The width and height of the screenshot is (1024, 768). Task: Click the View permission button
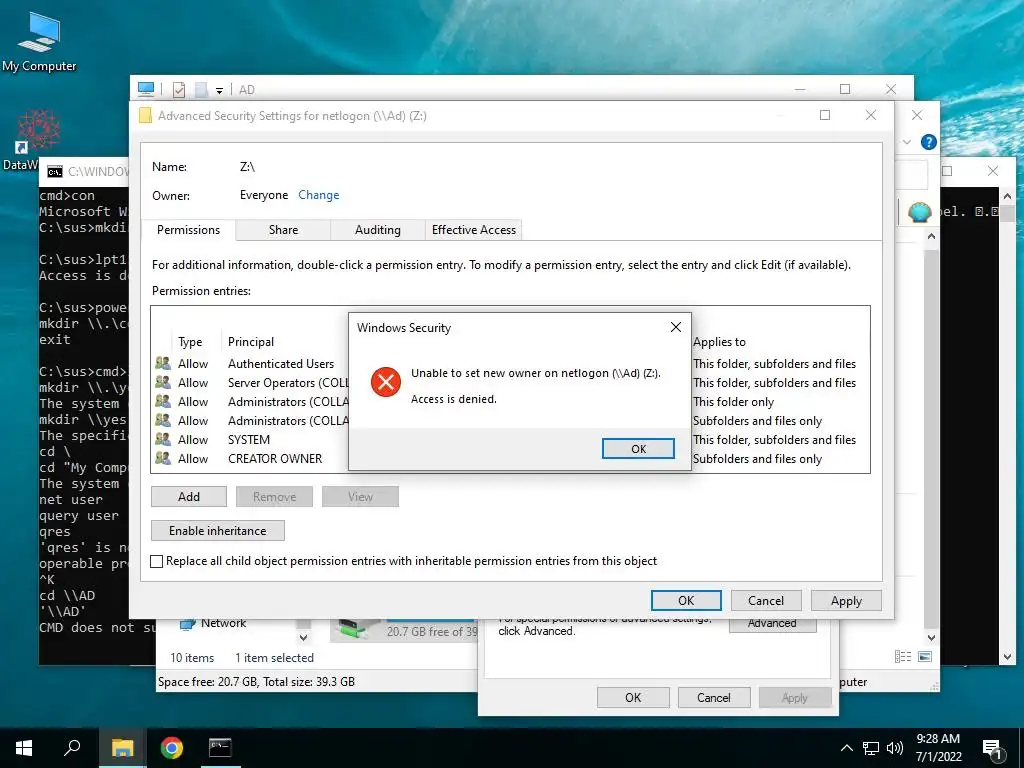click(x=360, y=496)
